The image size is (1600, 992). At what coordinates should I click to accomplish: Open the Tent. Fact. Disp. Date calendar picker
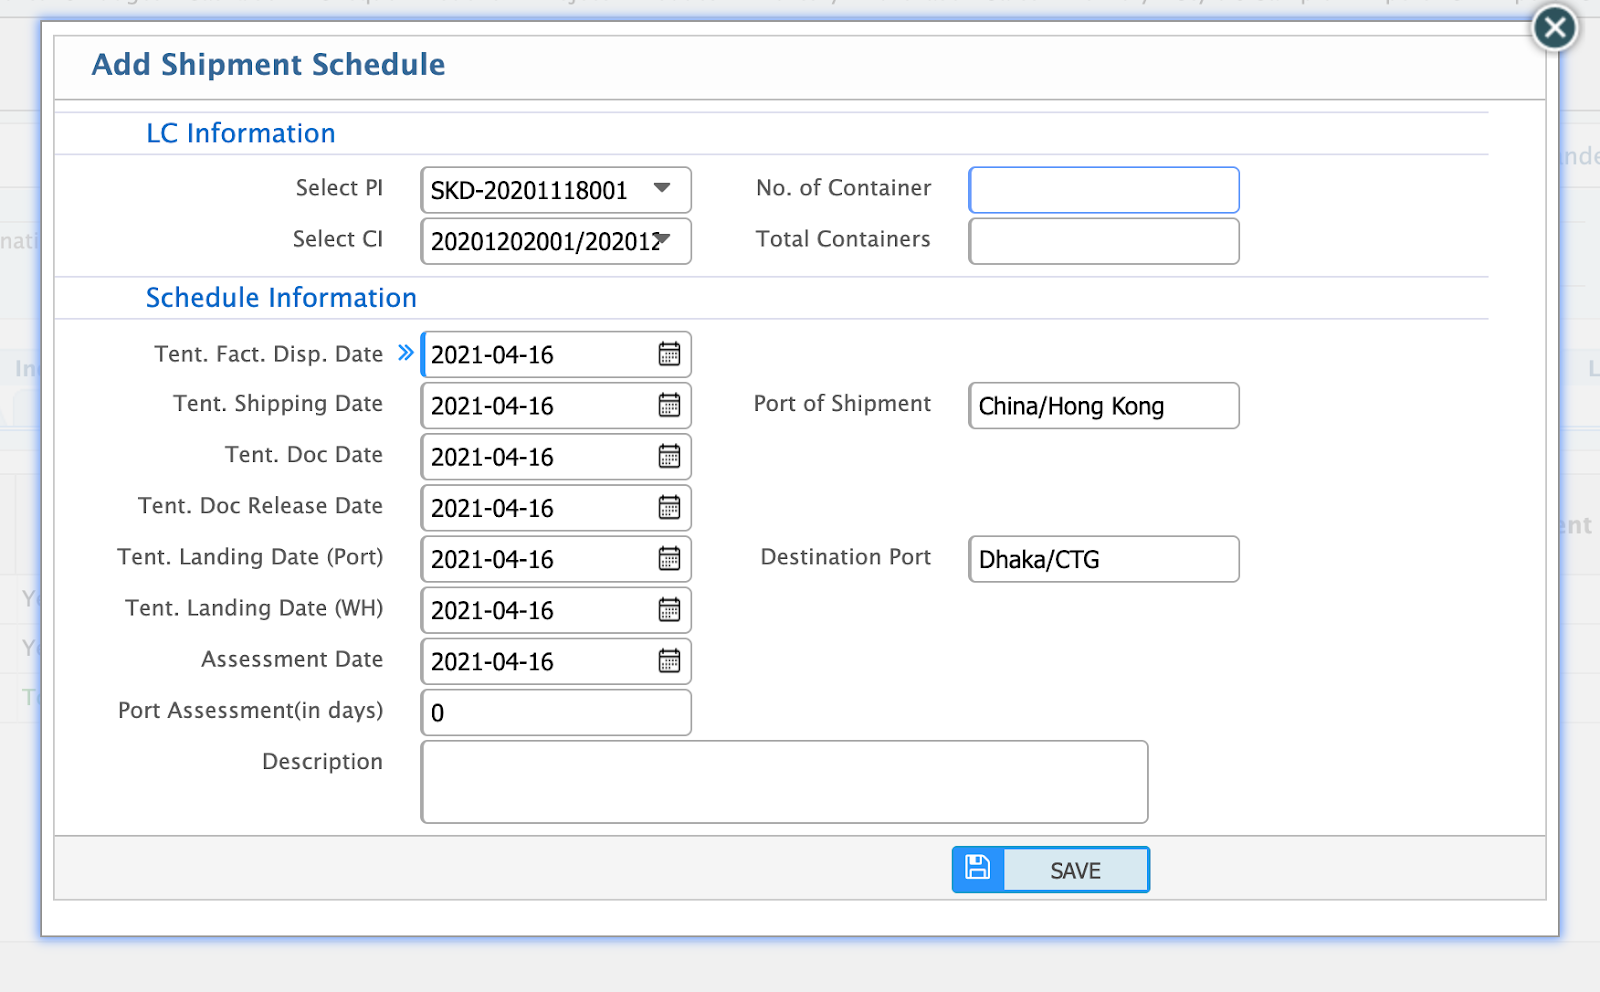pos(669,354)
